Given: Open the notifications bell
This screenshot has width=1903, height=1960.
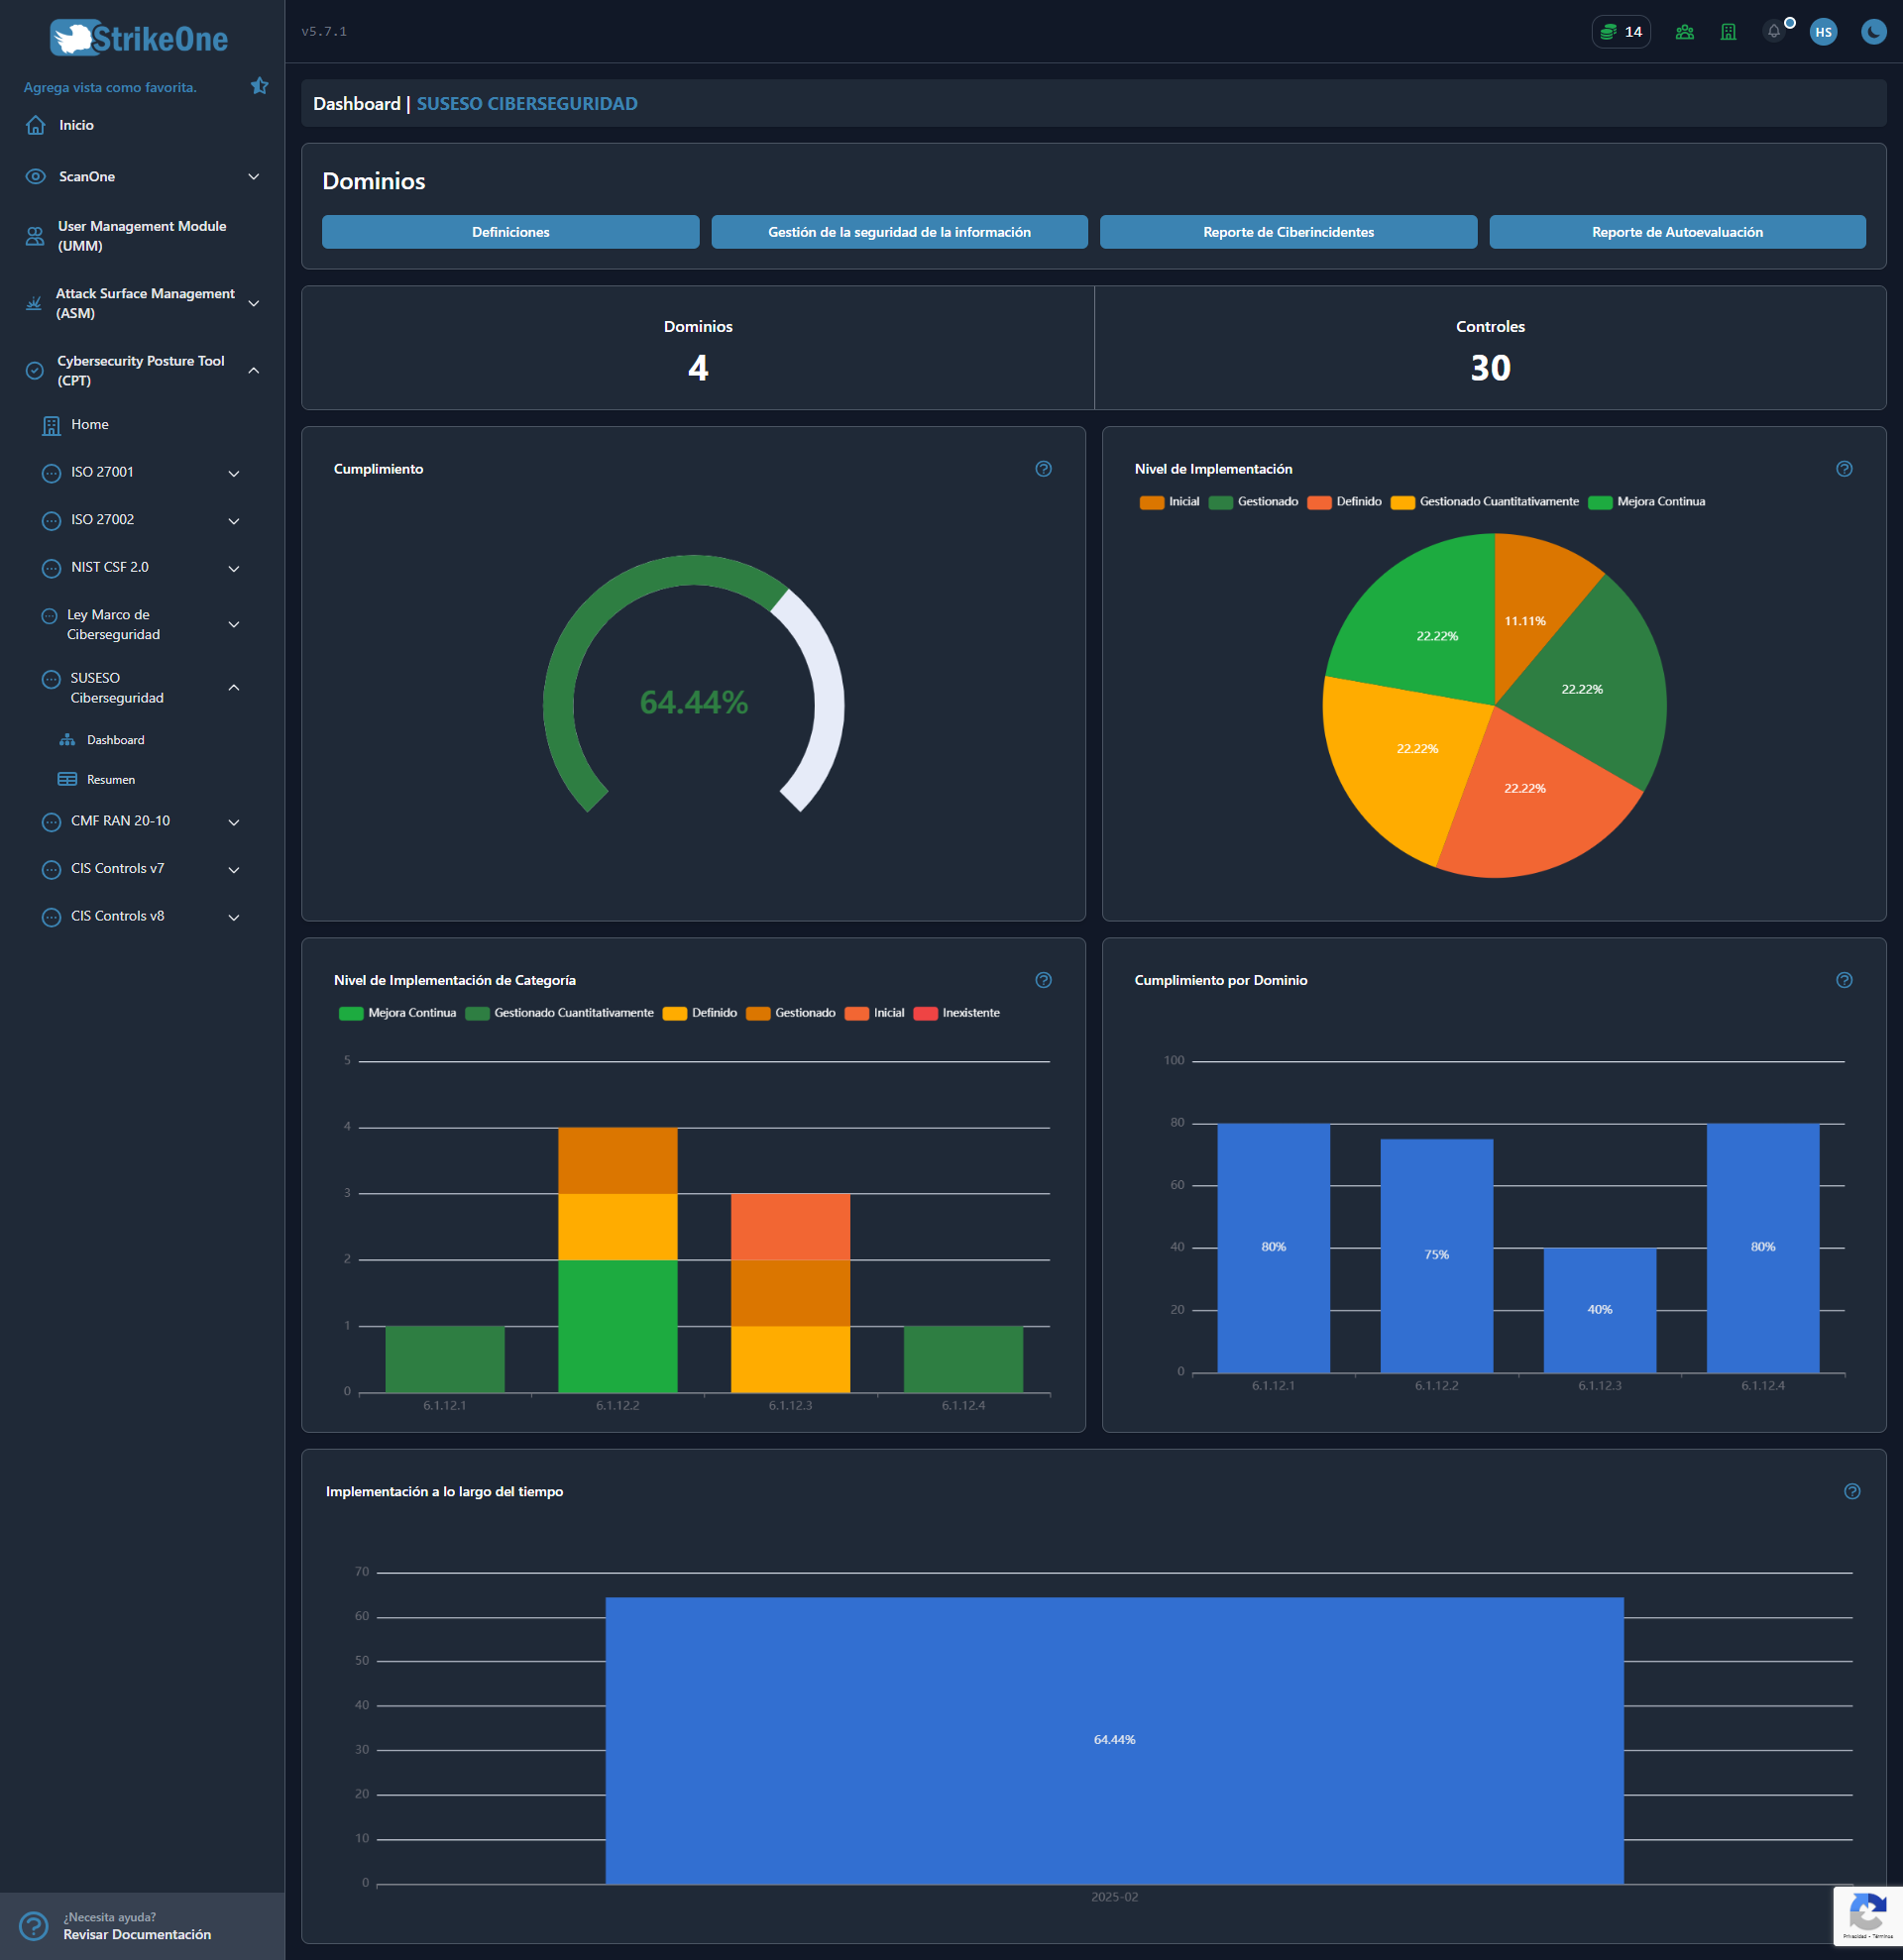Looking at the screenshot, I should pos(1773,32).
